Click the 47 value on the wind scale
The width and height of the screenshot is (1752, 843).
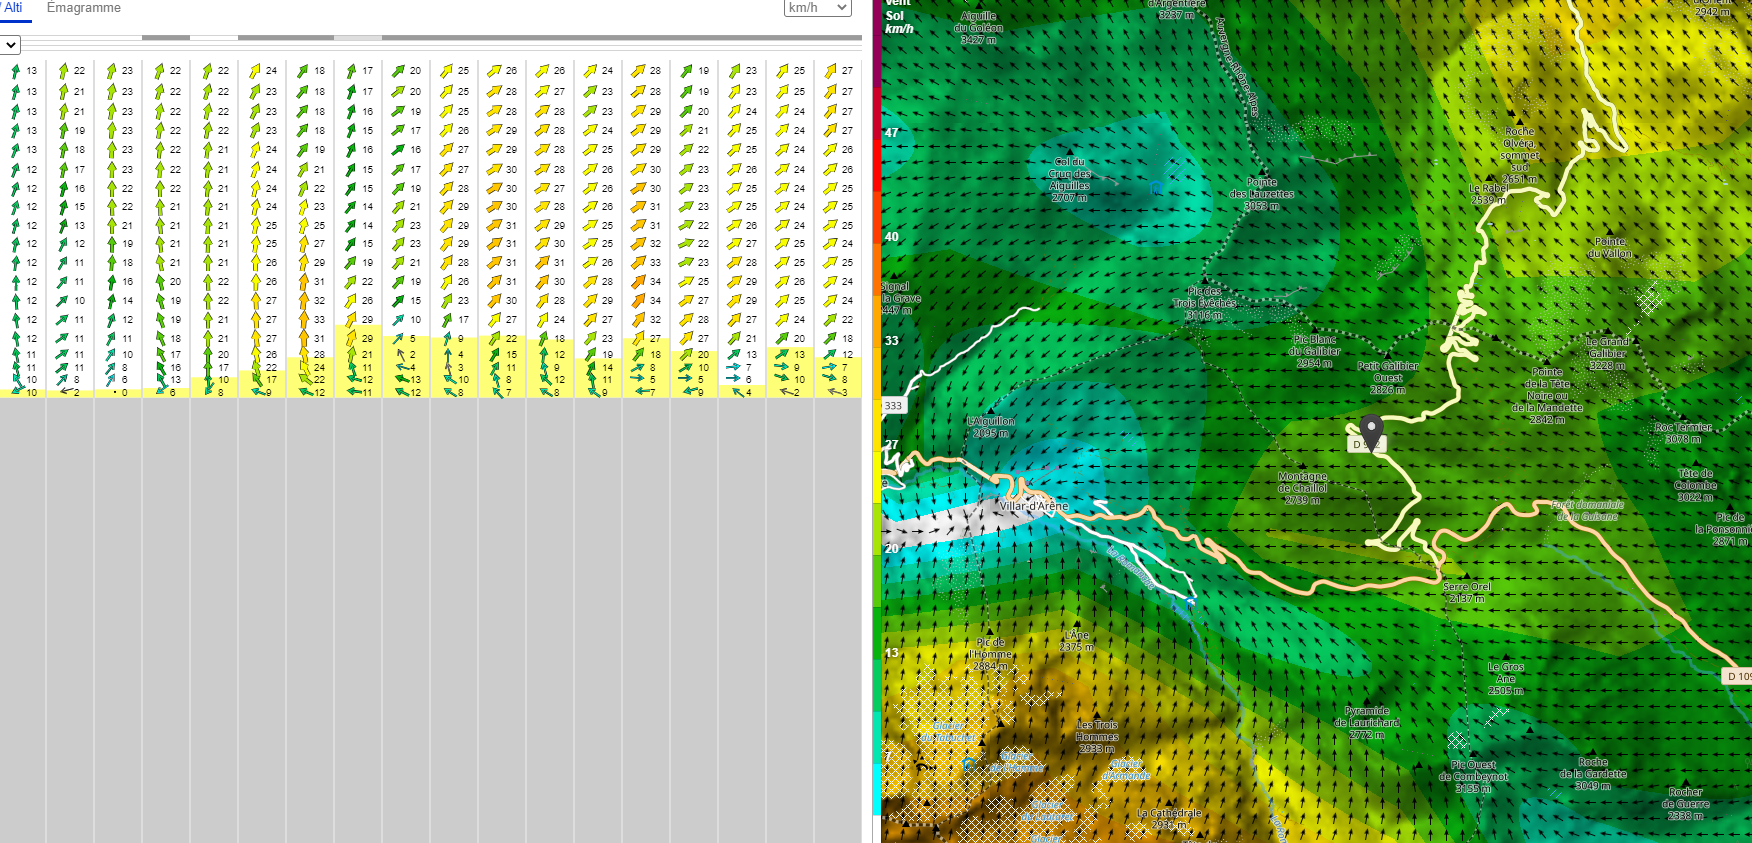tap(891, 132)
